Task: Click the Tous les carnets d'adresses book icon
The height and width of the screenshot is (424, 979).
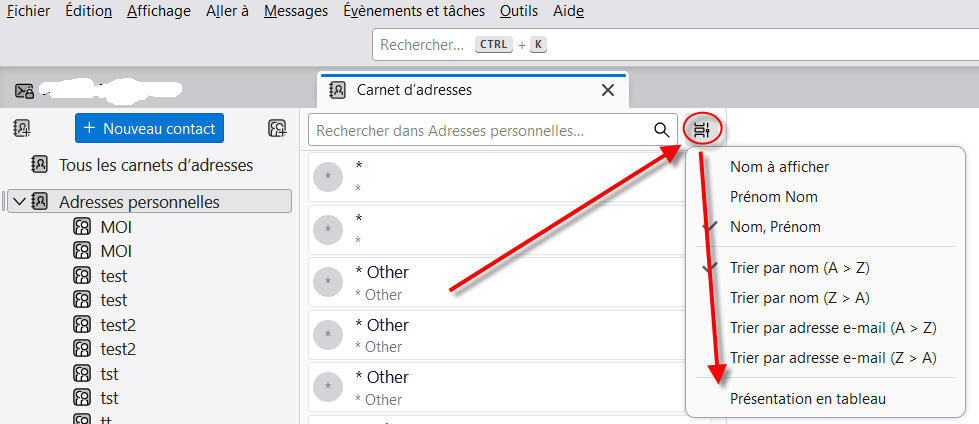Action: point(40,164)
